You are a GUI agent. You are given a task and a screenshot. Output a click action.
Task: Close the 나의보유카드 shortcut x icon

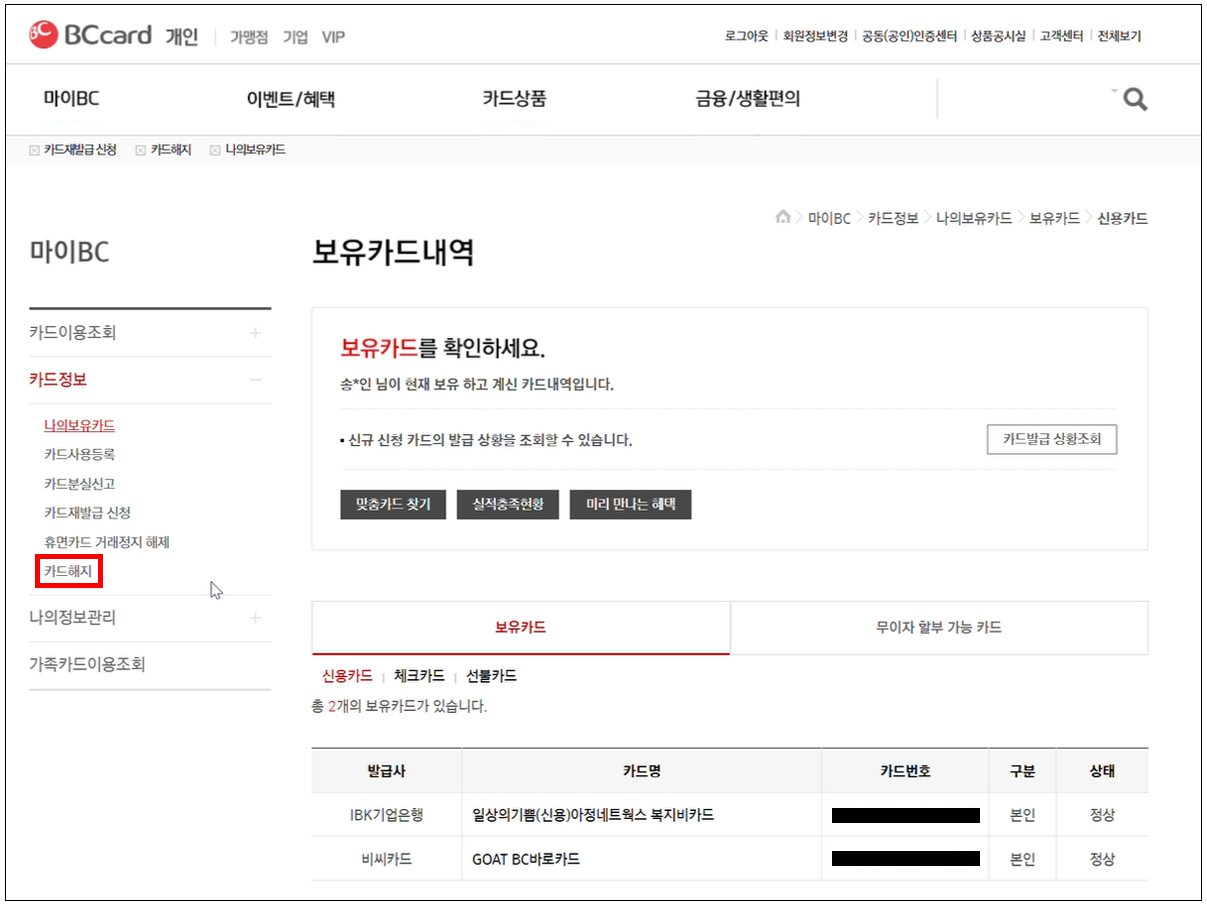point(215,150)
